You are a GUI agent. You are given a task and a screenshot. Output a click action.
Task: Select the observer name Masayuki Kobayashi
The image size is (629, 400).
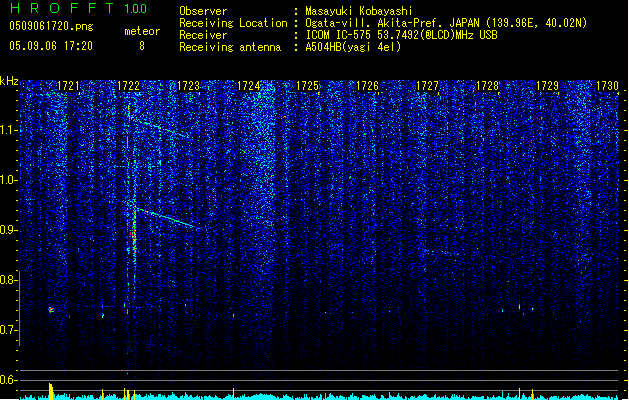359,11
